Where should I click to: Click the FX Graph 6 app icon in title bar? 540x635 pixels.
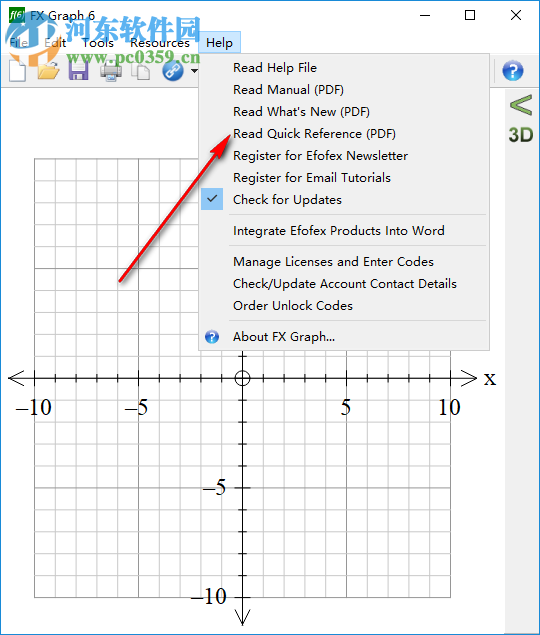click(x=16, y=15)
